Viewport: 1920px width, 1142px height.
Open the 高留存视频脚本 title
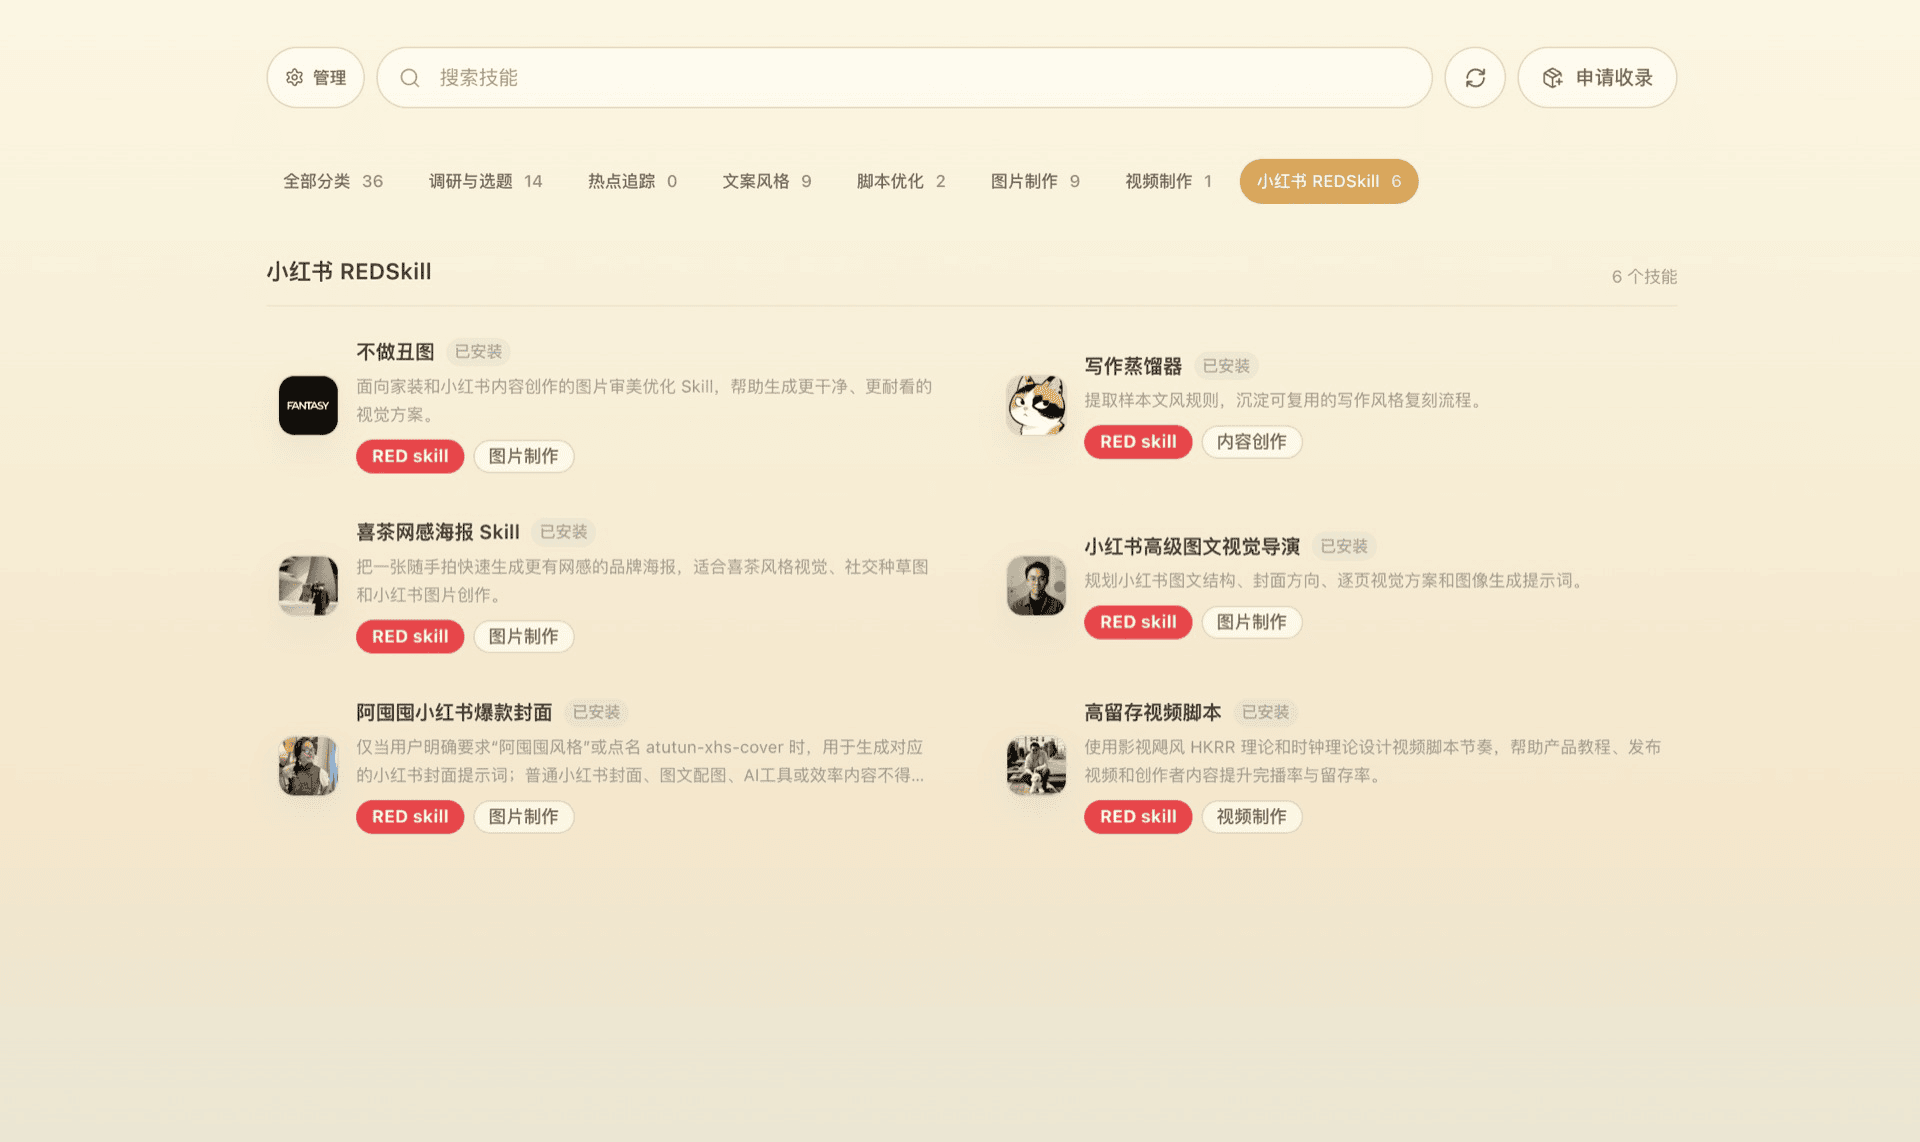(1153, 712)
